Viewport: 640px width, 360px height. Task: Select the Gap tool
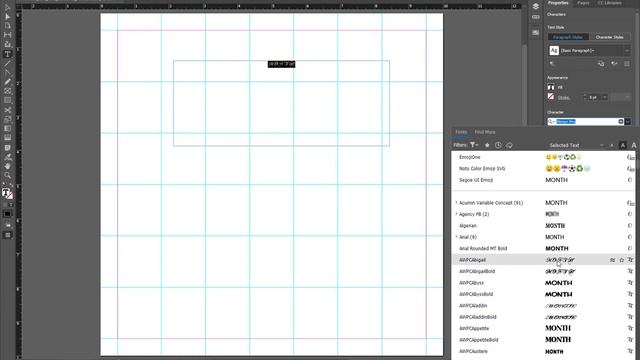click(x=7, y=35)
